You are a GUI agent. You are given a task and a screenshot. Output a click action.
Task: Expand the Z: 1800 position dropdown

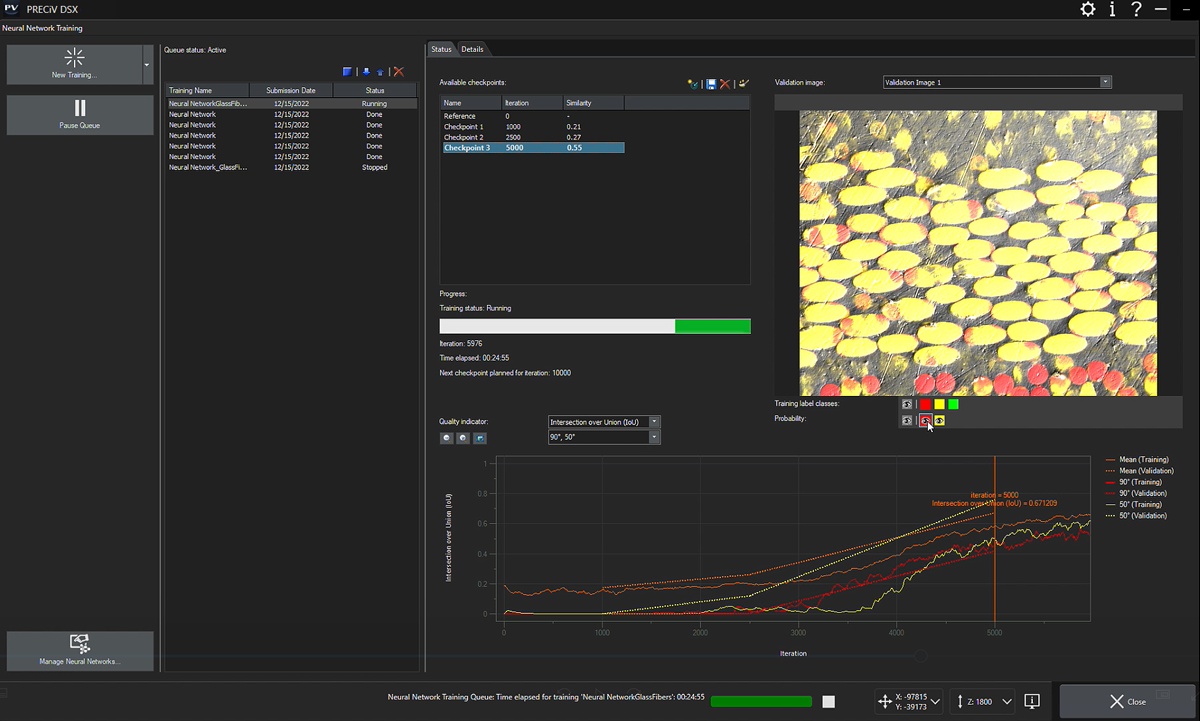1007,702
